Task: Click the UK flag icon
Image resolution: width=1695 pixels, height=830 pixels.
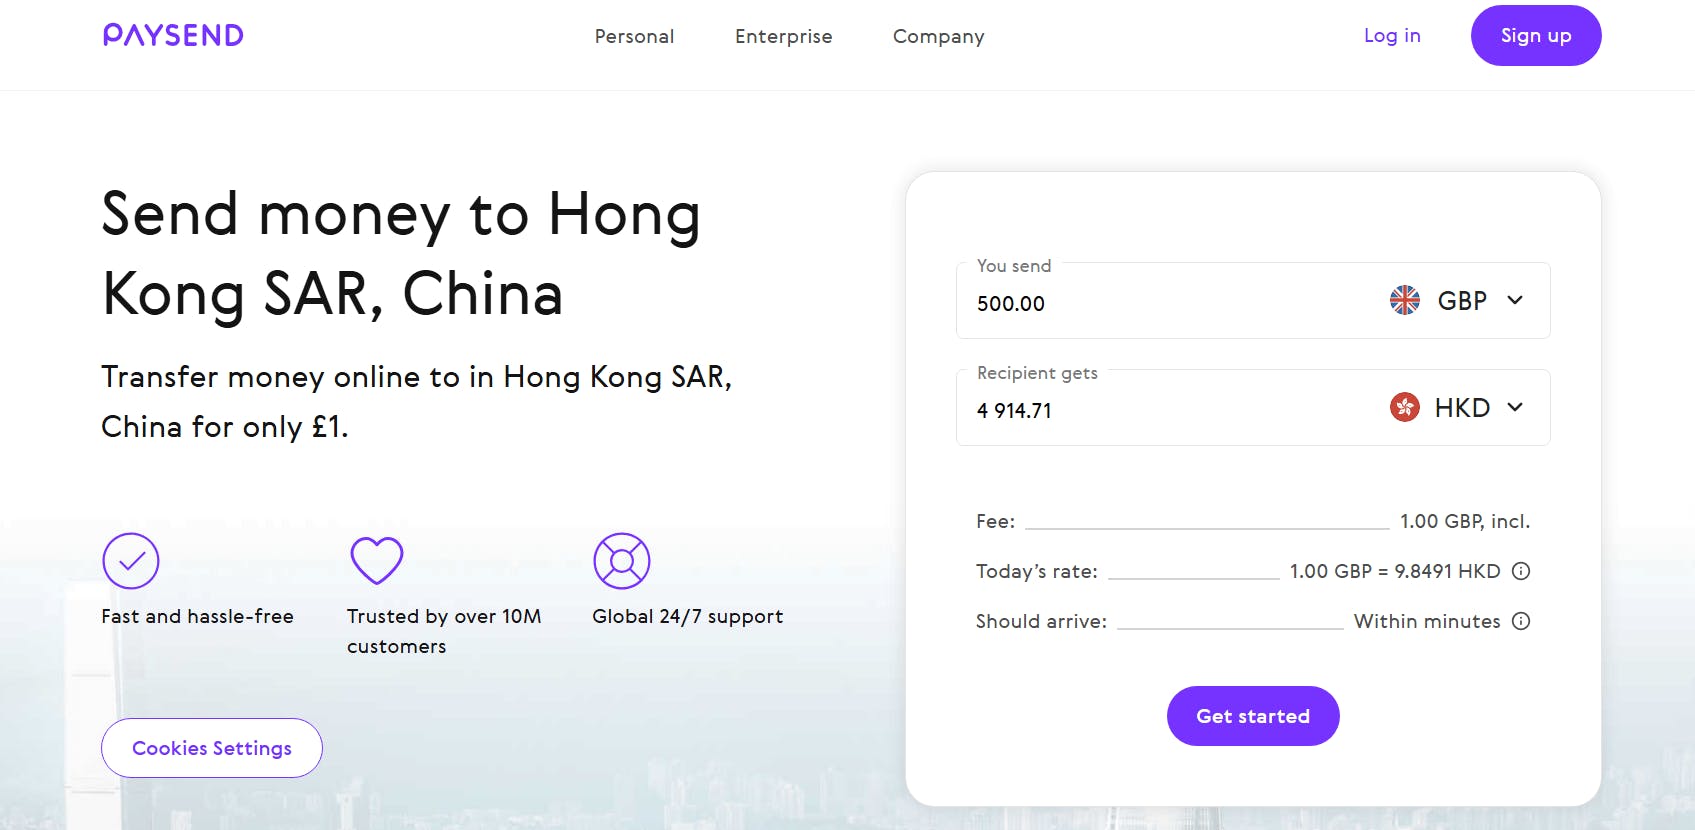Action: (1405, 300)
